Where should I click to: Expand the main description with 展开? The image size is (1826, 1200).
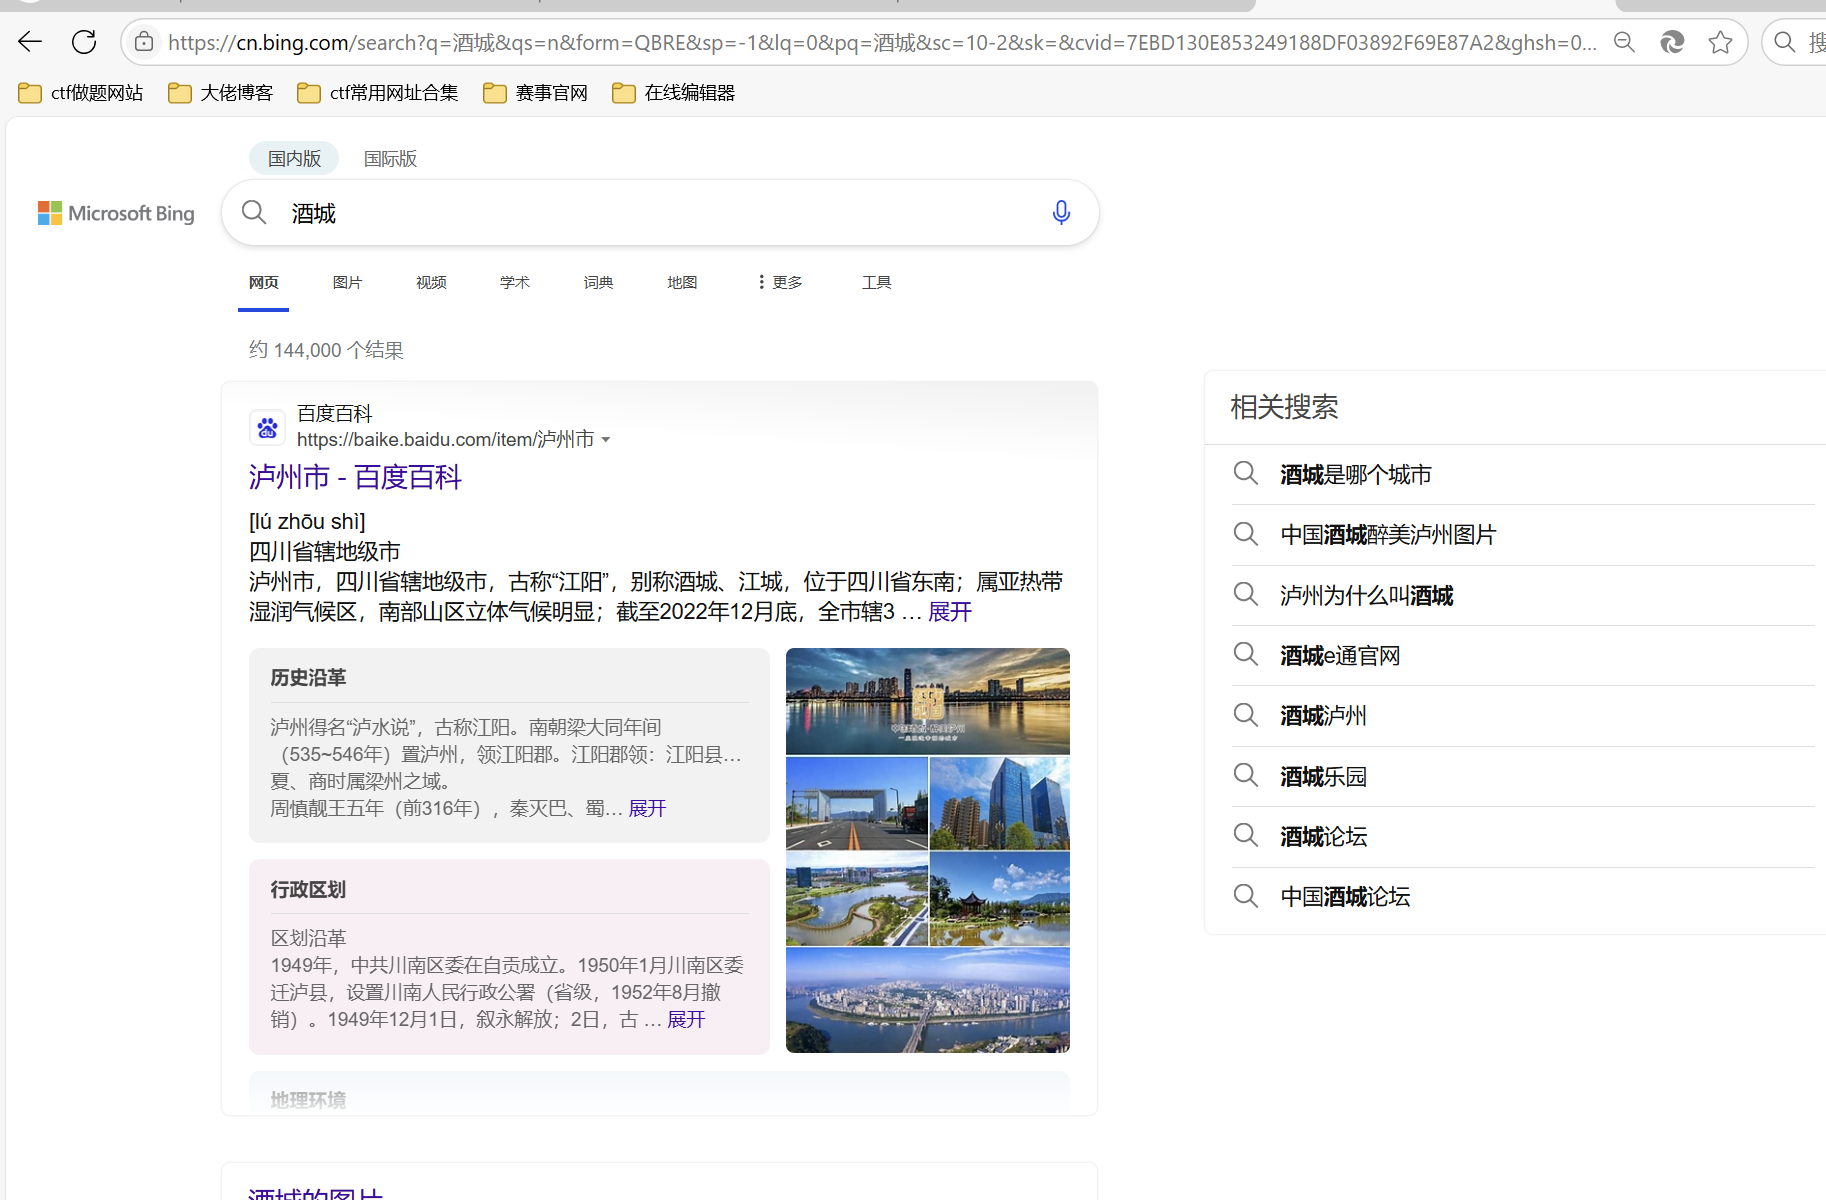click(x=950, y=612)
